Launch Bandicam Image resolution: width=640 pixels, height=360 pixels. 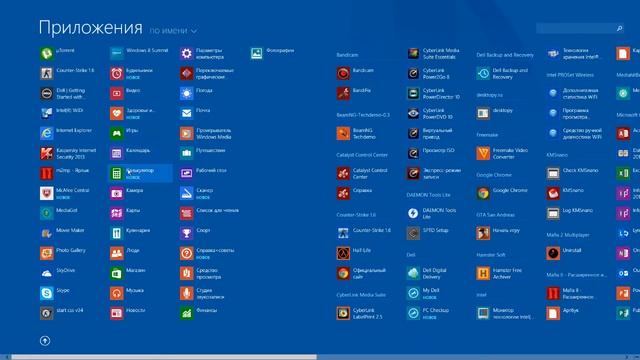tap(355, 73)
